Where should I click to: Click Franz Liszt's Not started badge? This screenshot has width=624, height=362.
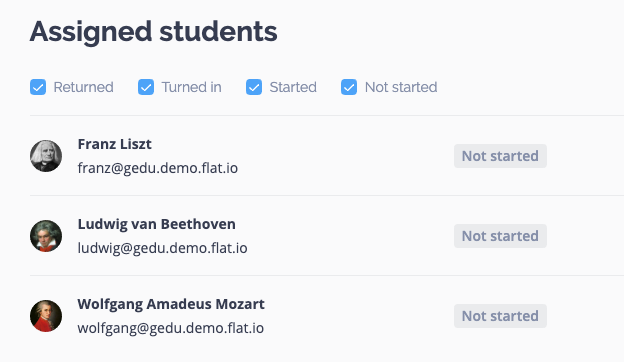pos(500,156)
